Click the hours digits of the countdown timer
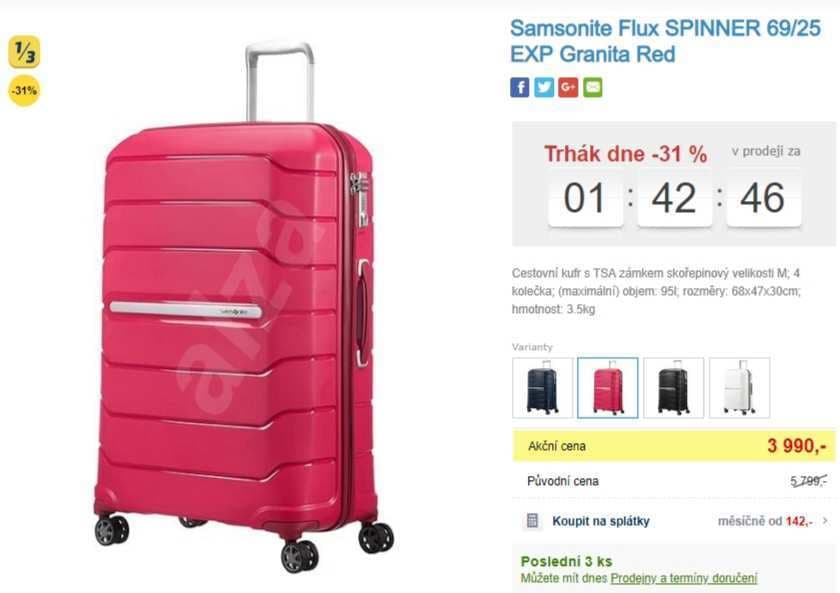The width and height of the screenshot is (840, 593). click(x=584, y=198)
